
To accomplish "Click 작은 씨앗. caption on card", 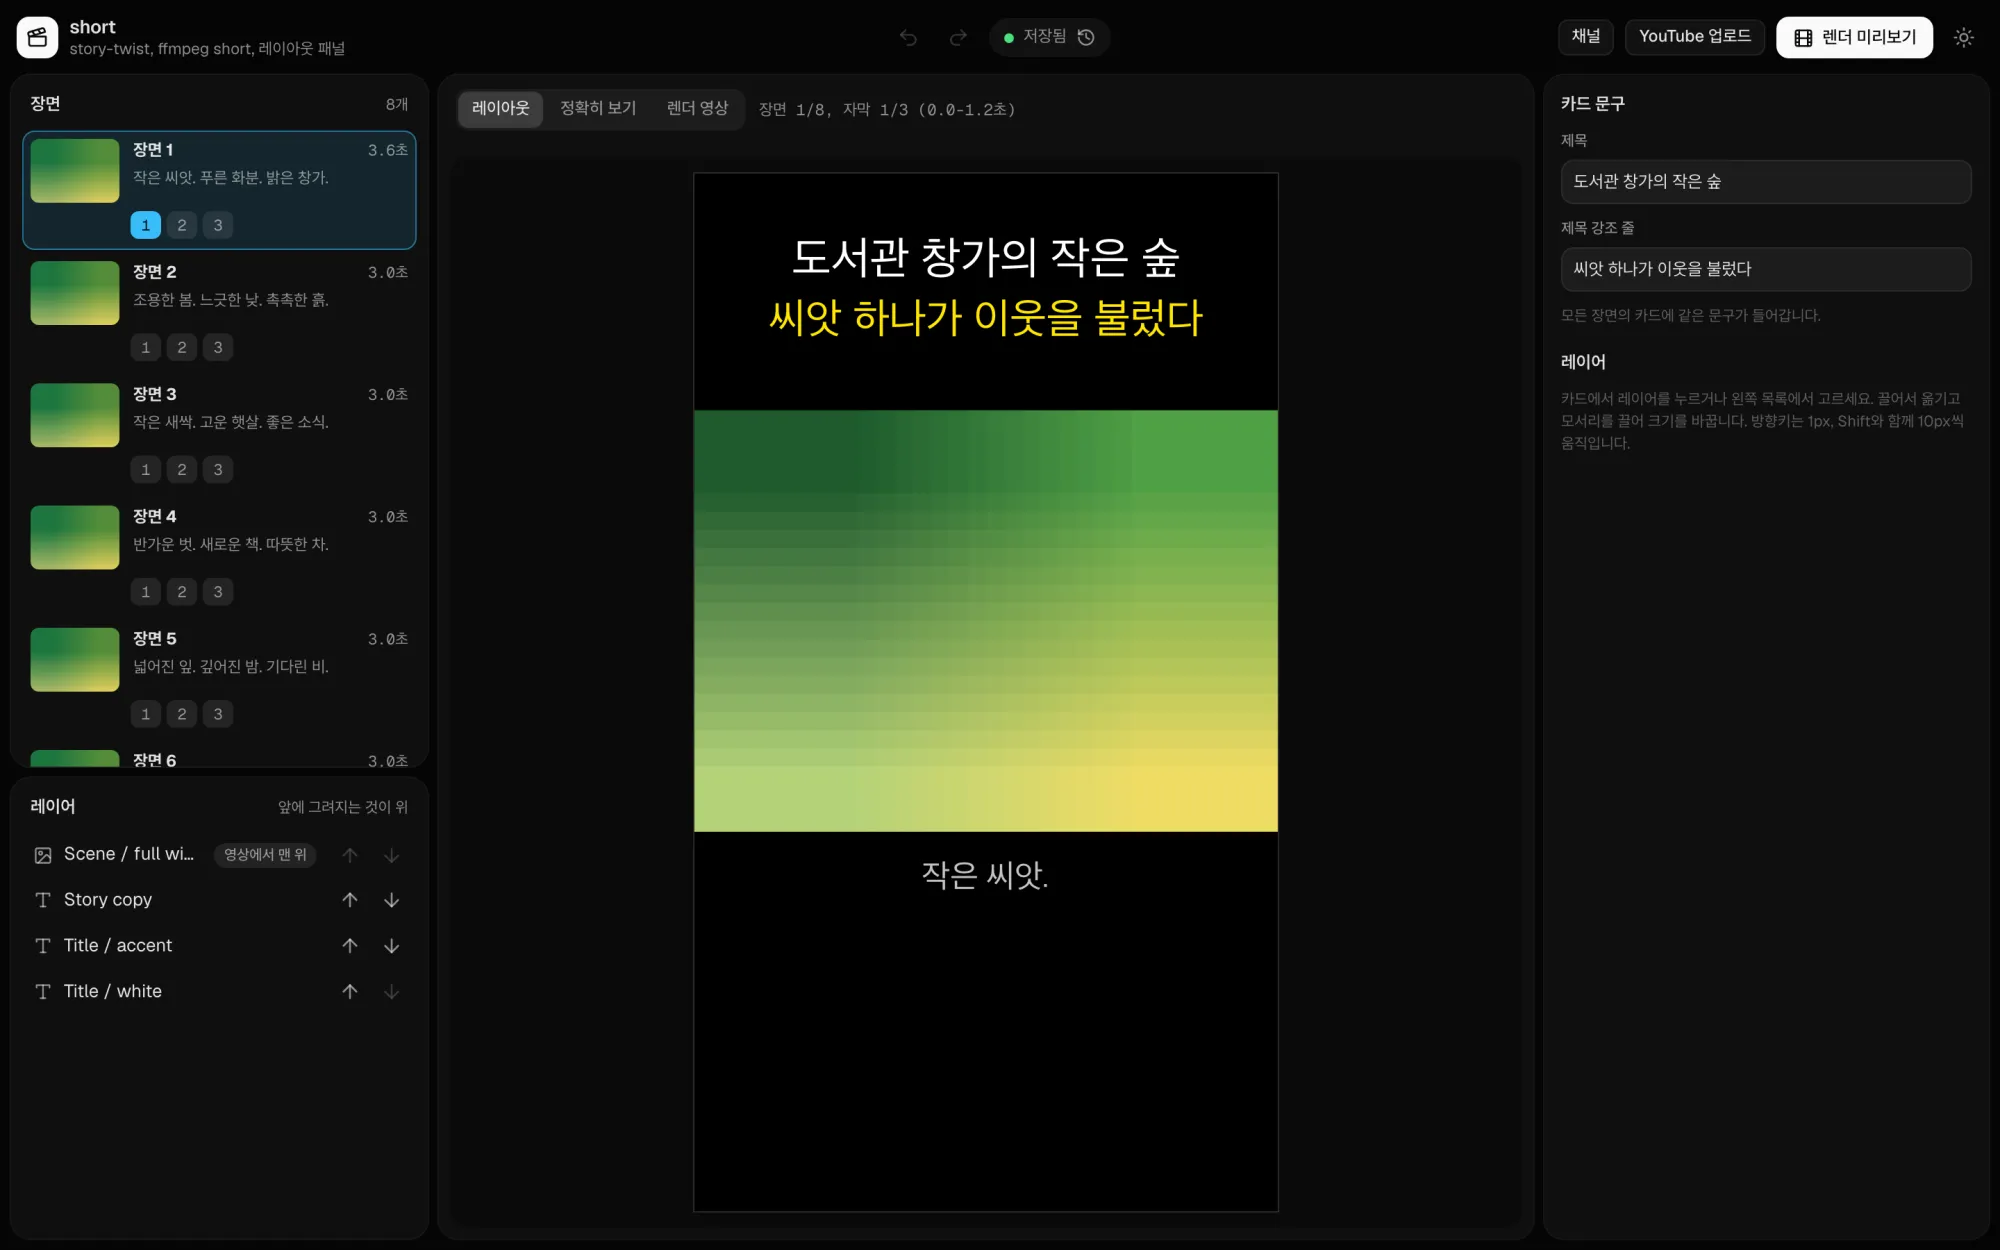I will tap(985, 875).
